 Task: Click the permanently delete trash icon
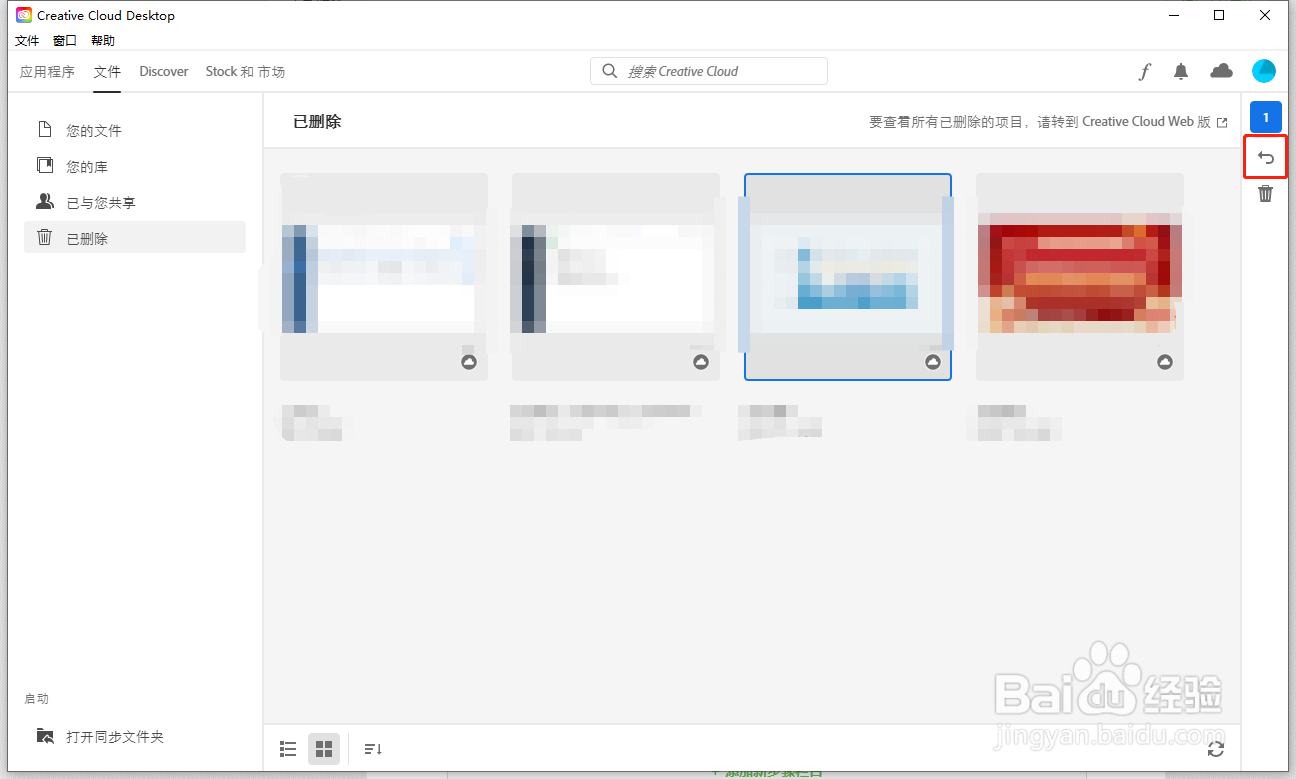pyautogui.click(x=1265, y=194)
